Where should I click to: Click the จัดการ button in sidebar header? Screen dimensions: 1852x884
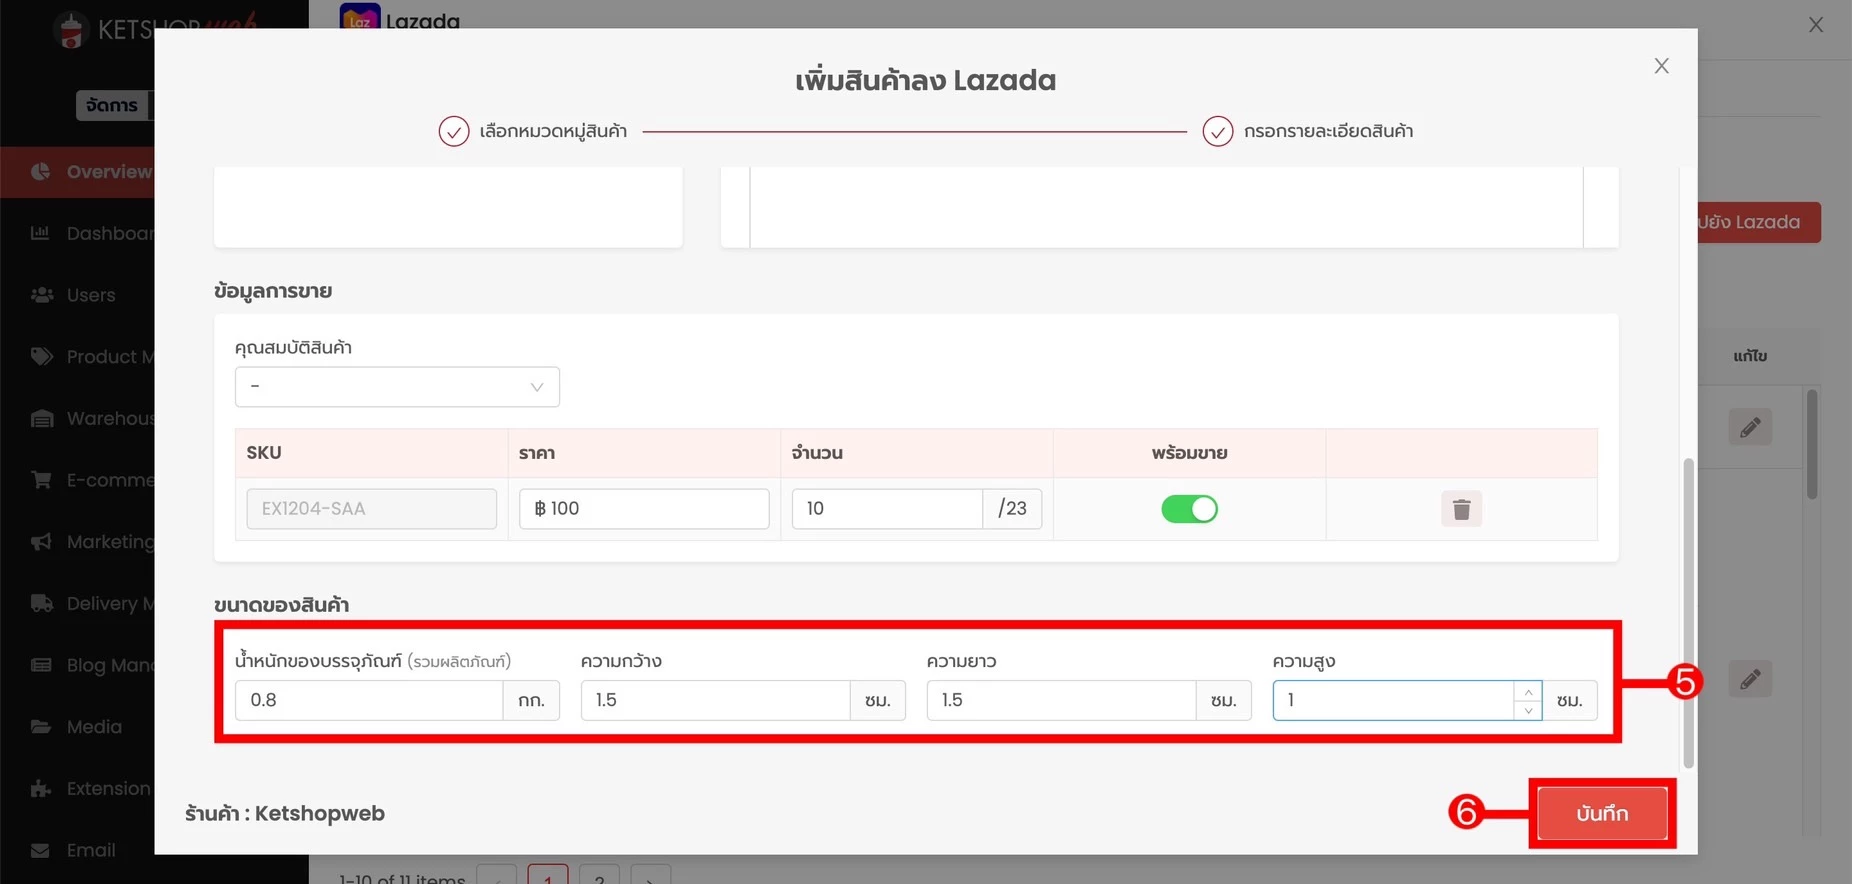pos(114,105)
